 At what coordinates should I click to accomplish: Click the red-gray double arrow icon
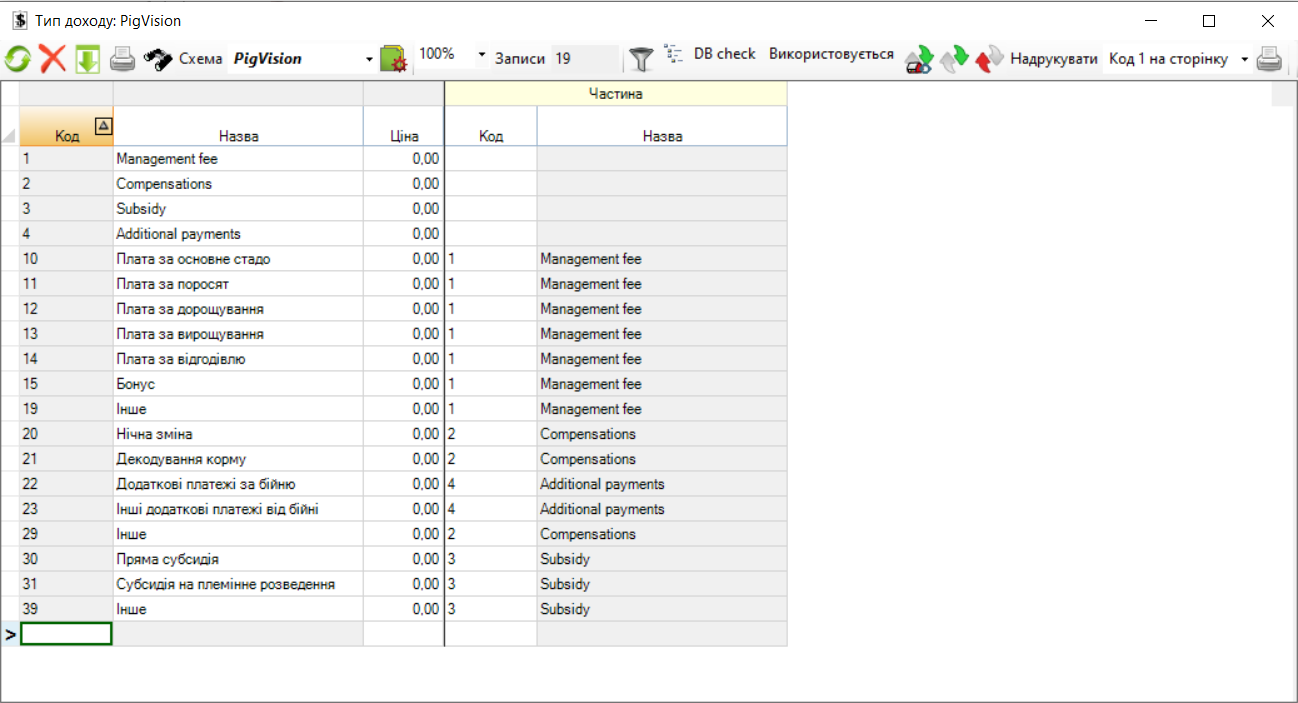pos(989,60)
